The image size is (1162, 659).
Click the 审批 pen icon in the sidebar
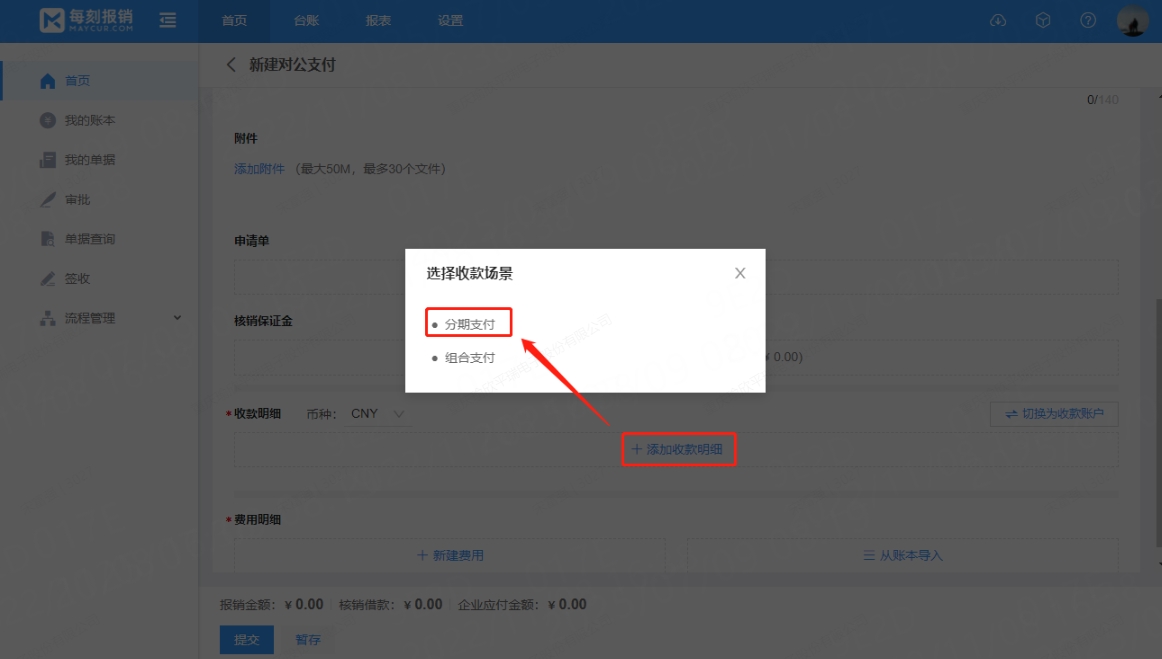click(x=47, y=199)
